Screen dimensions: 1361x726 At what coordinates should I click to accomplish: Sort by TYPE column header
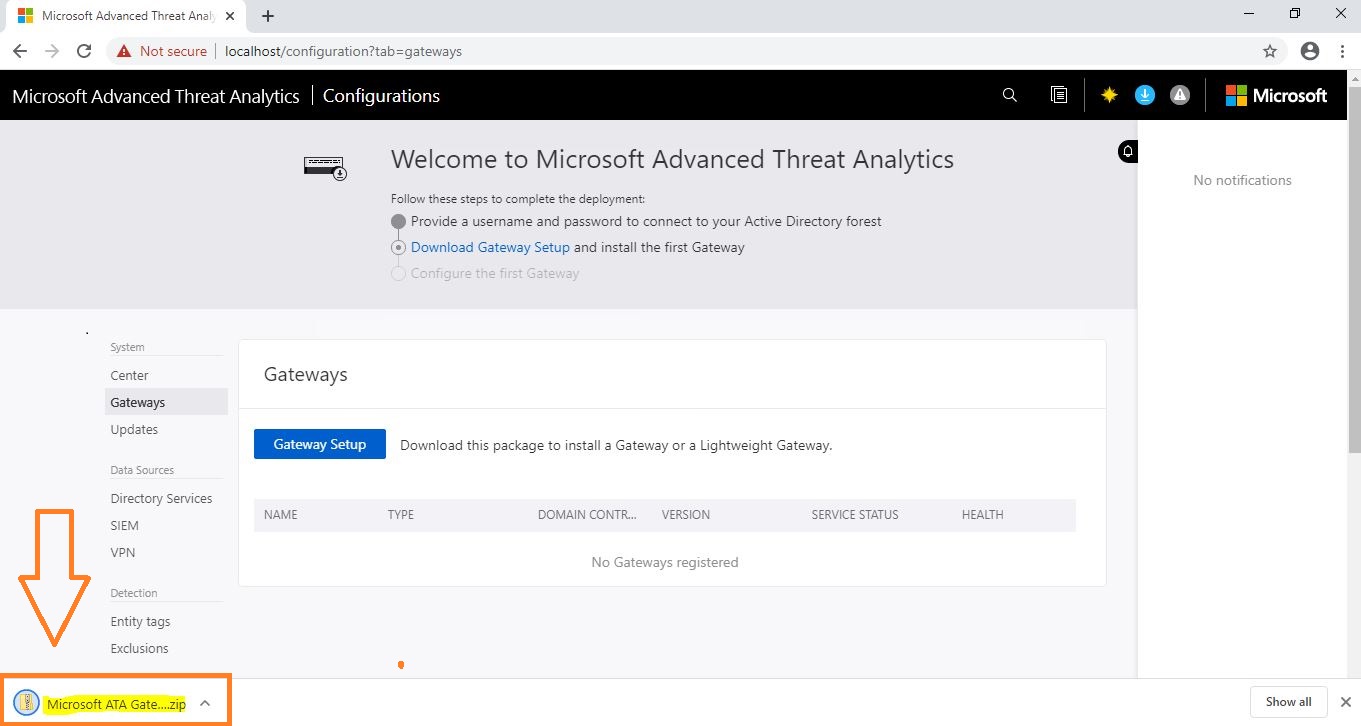(401, 515)
